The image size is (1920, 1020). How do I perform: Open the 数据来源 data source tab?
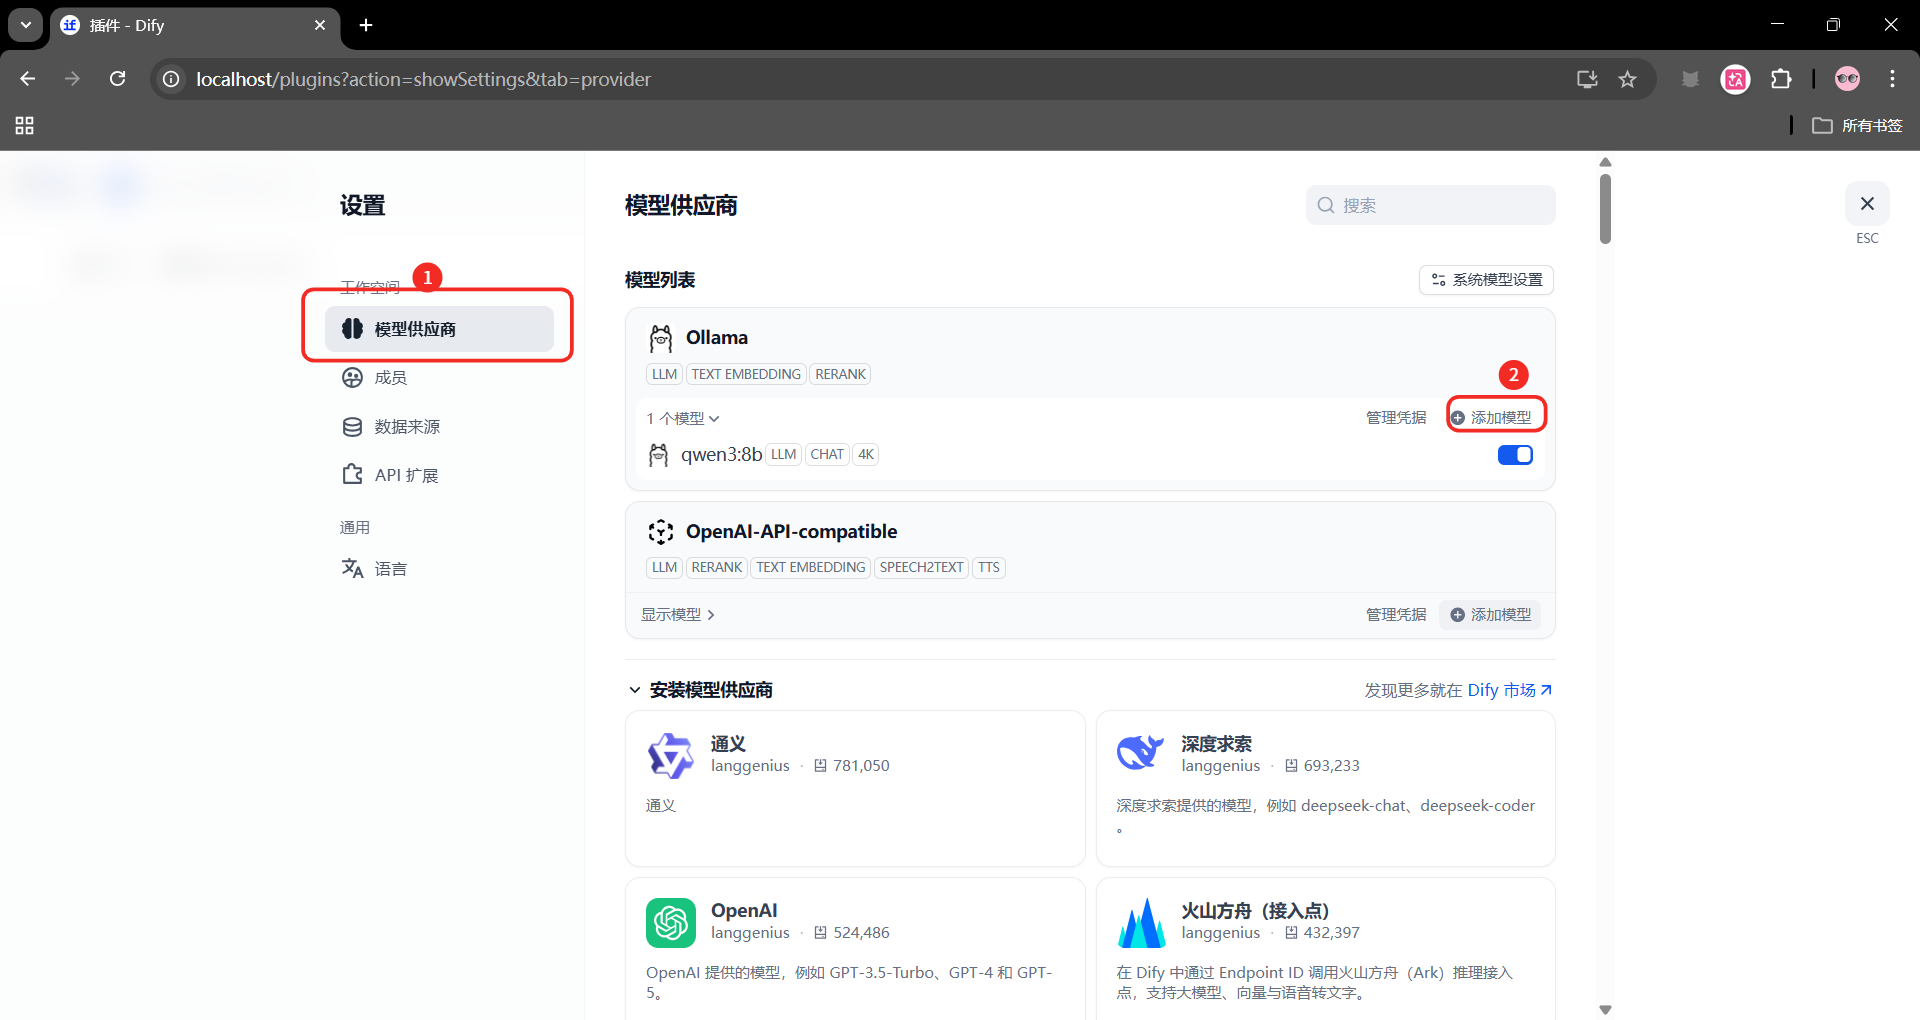pyautogui.click(x=439, y=426)
